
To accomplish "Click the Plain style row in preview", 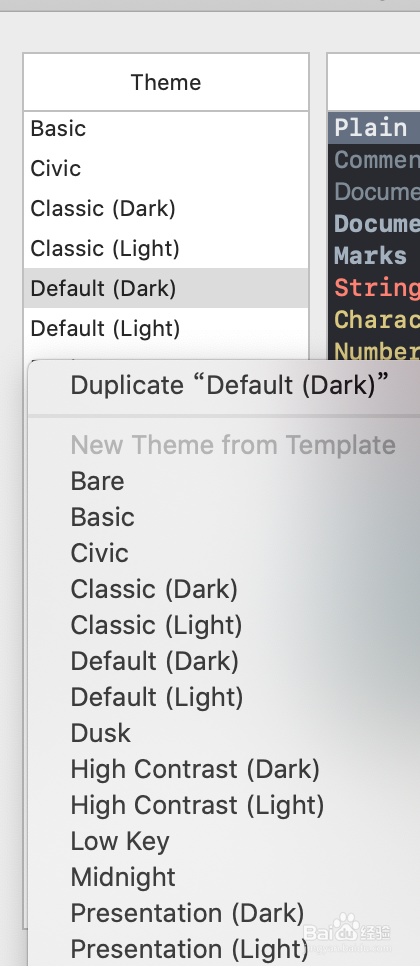I will click(x=374, y=128).
